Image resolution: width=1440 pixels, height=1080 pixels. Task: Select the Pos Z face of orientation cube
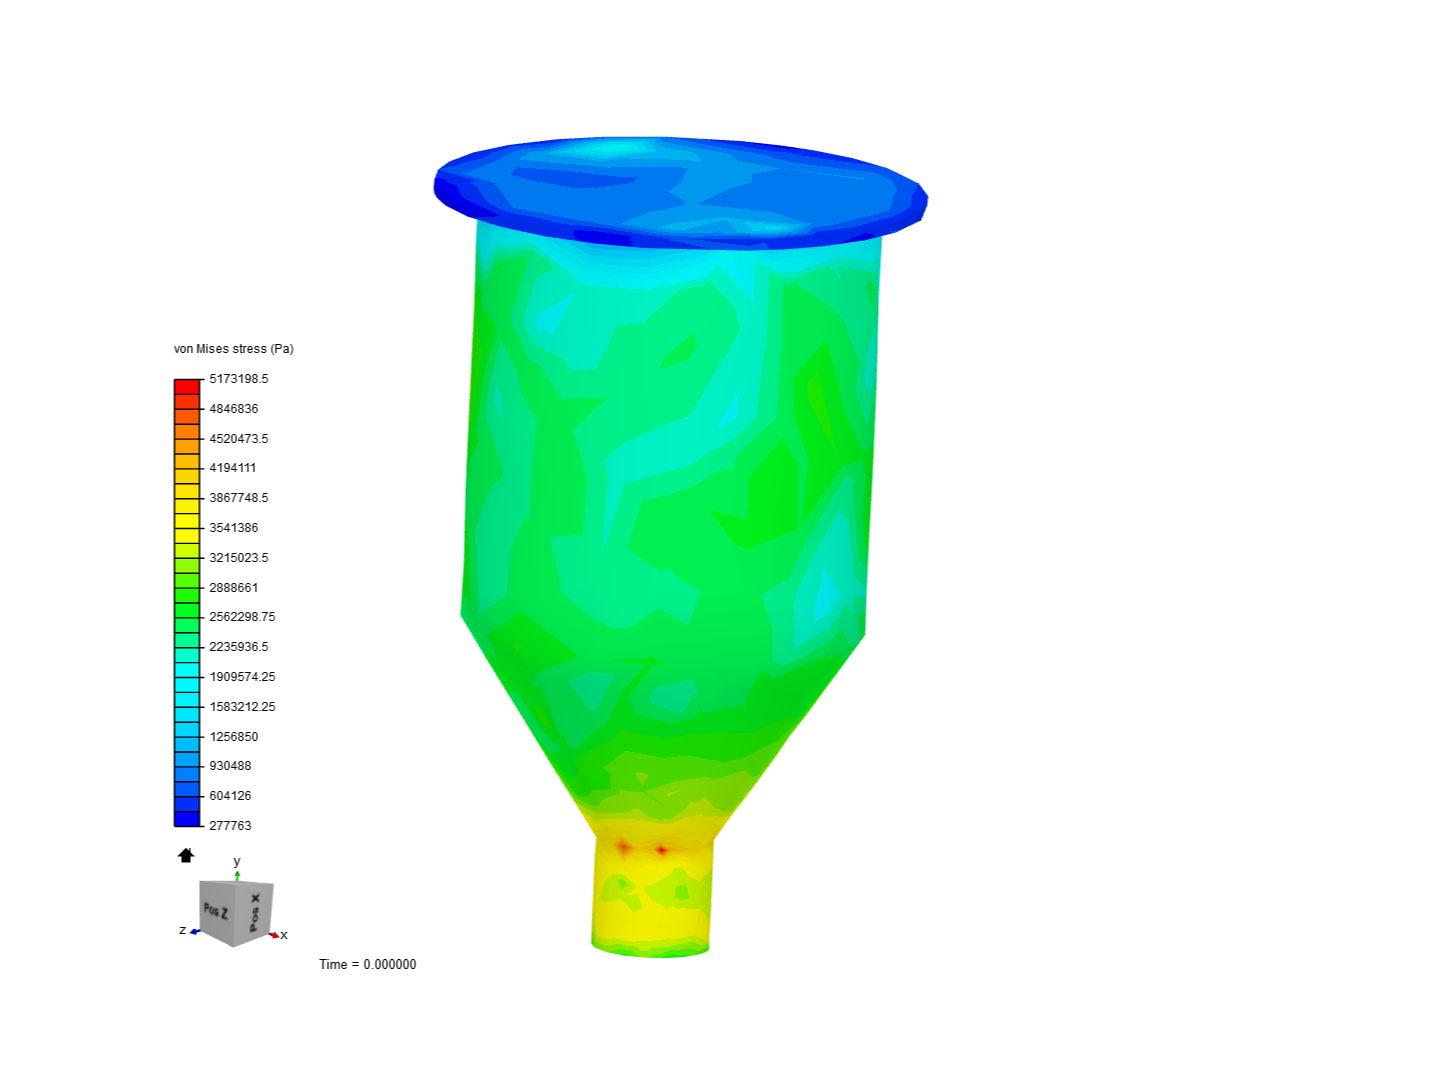(216, 912)
